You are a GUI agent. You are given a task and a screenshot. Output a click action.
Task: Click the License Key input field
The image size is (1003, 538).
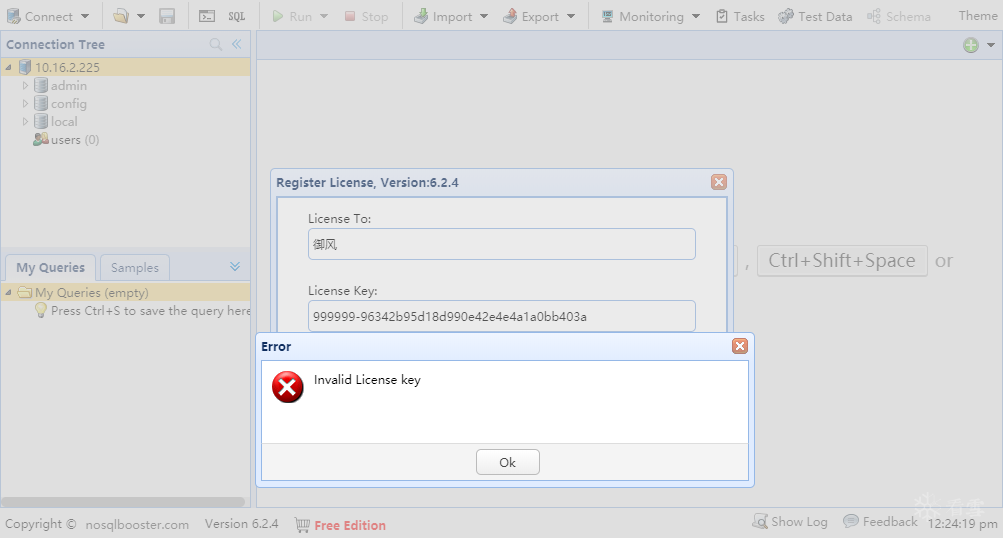502,316
